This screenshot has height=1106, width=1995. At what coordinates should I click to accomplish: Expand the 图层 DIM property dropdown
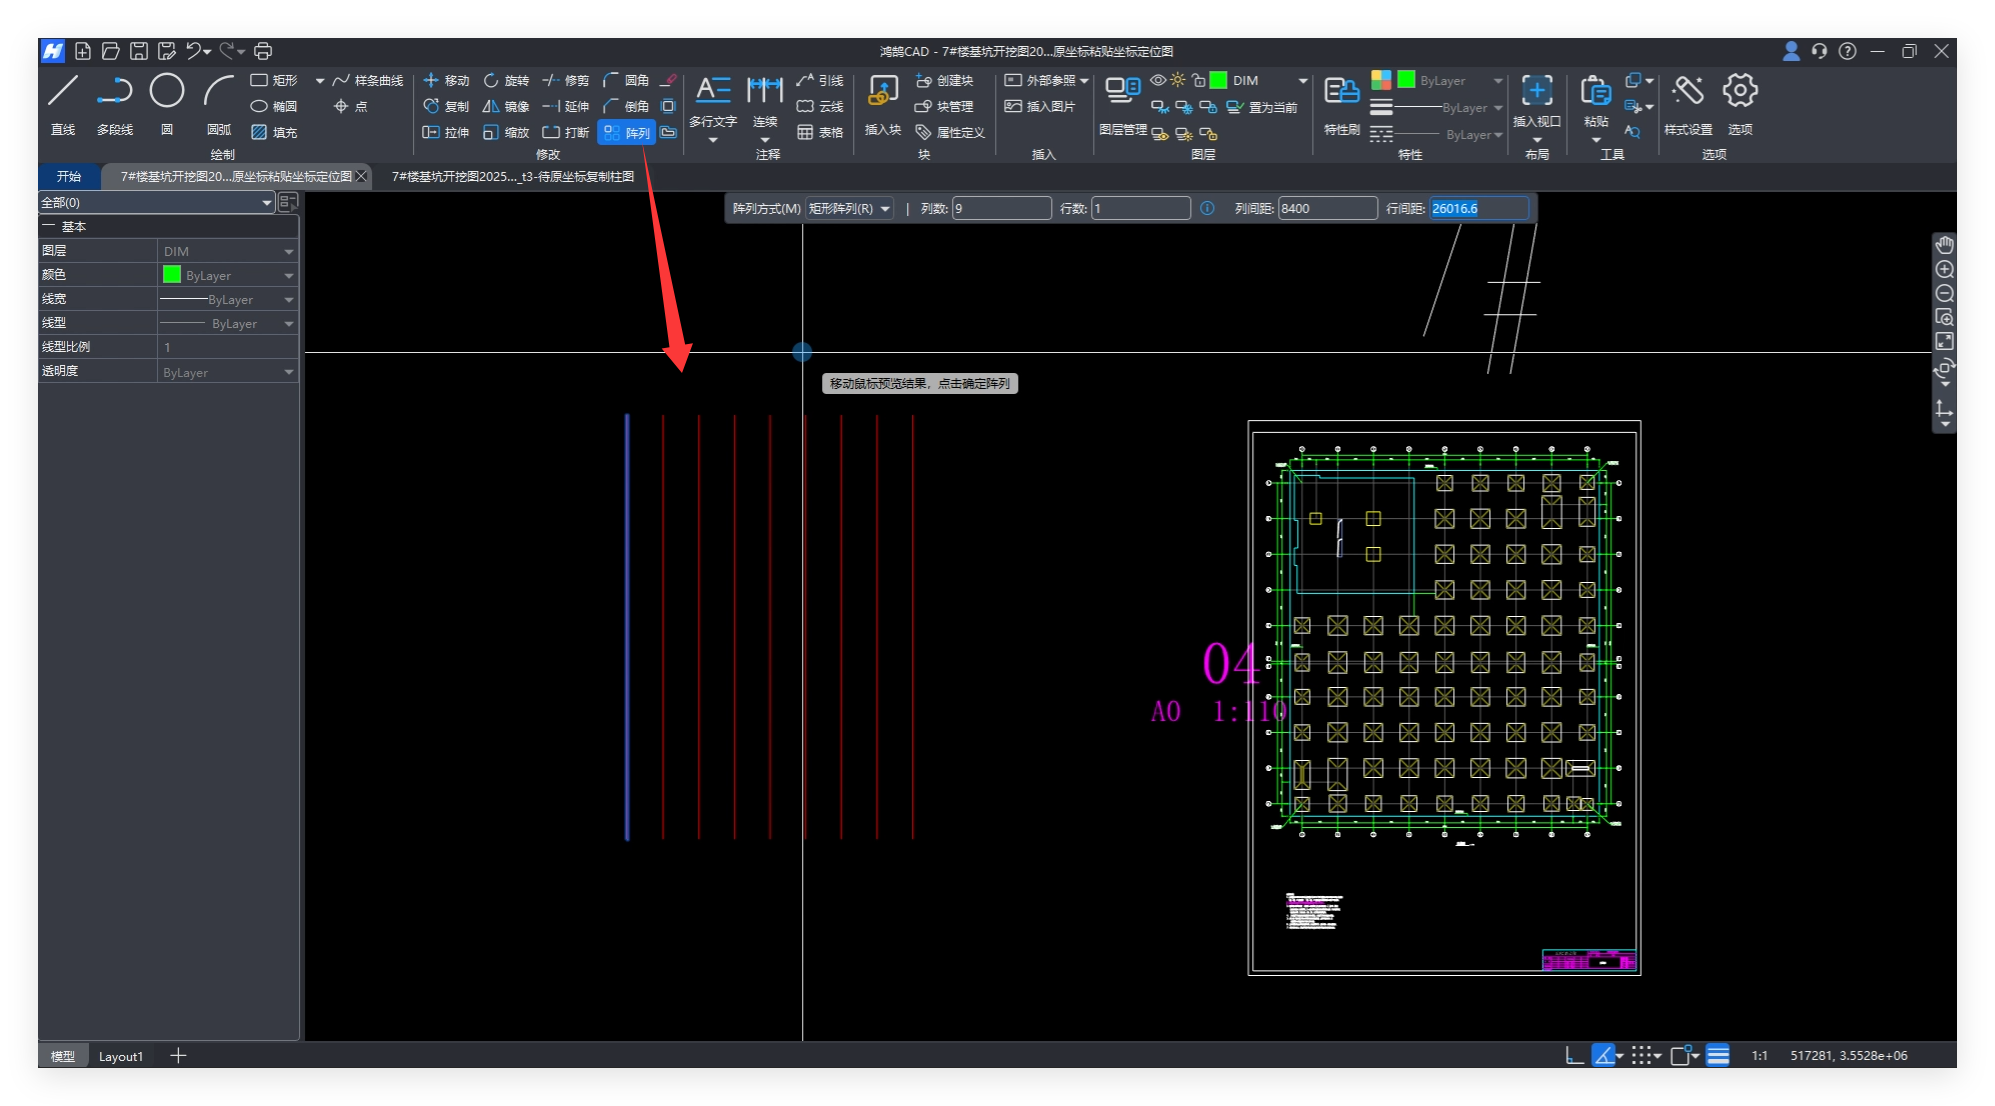tap(288, 251)
